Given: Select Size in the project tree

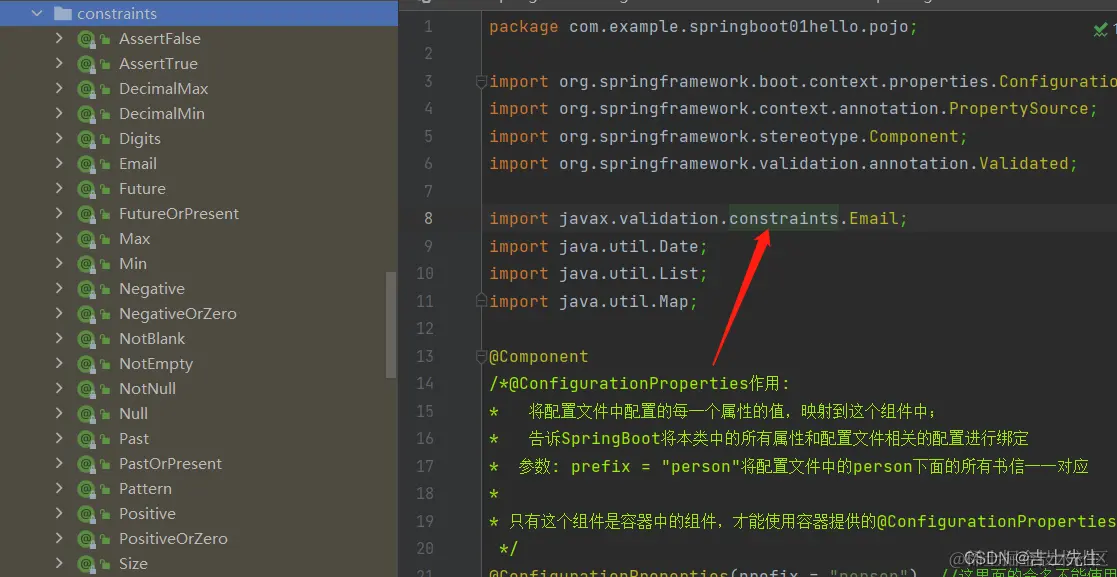Looking at the screenshot, I should (133, 563).
